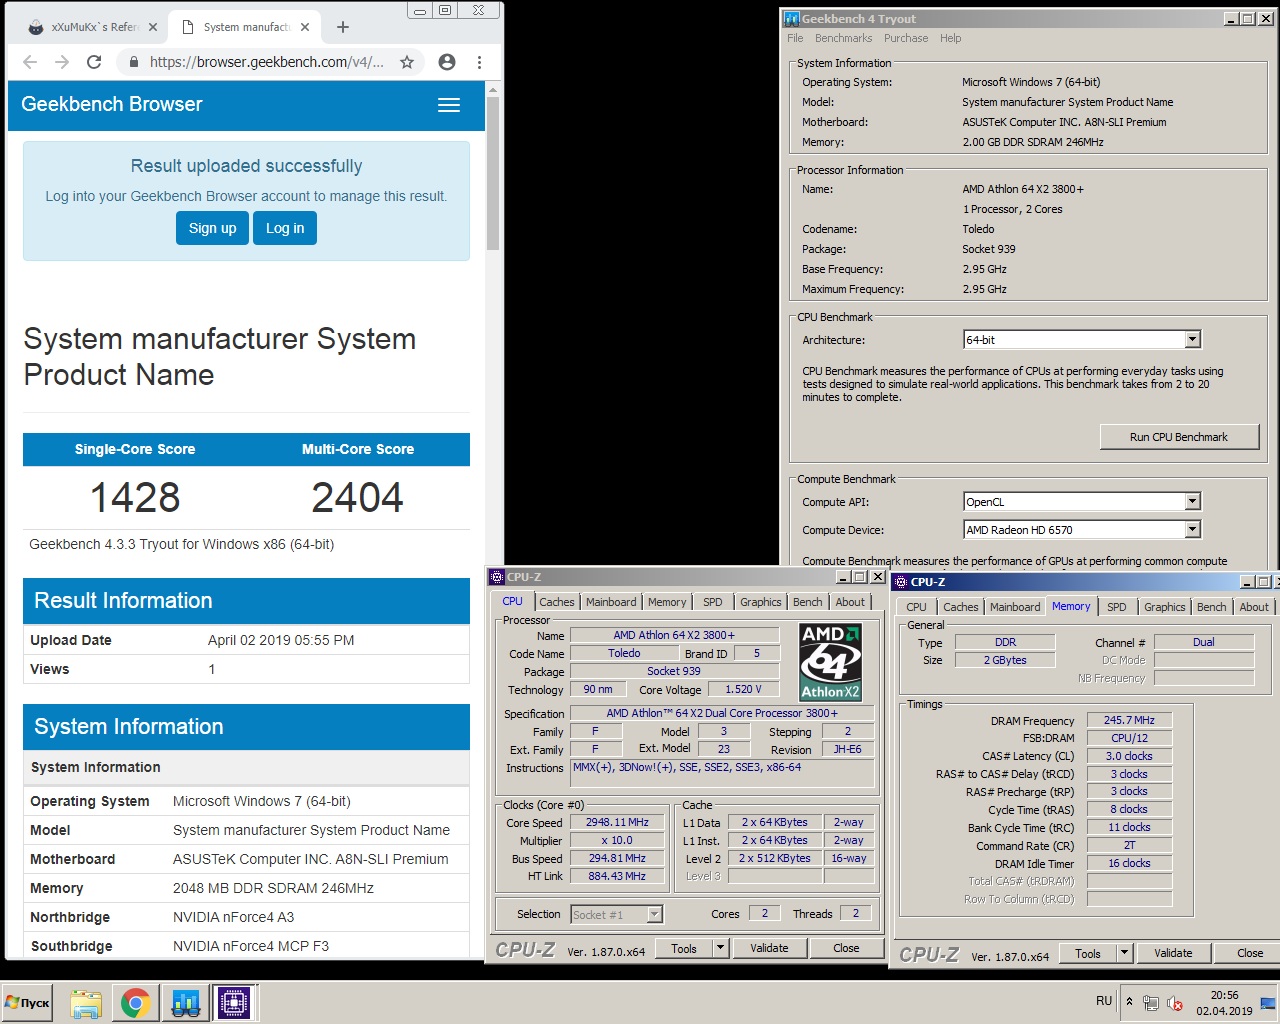
Task: Open the Chrome three-dot menu
Action: point(480,62)
